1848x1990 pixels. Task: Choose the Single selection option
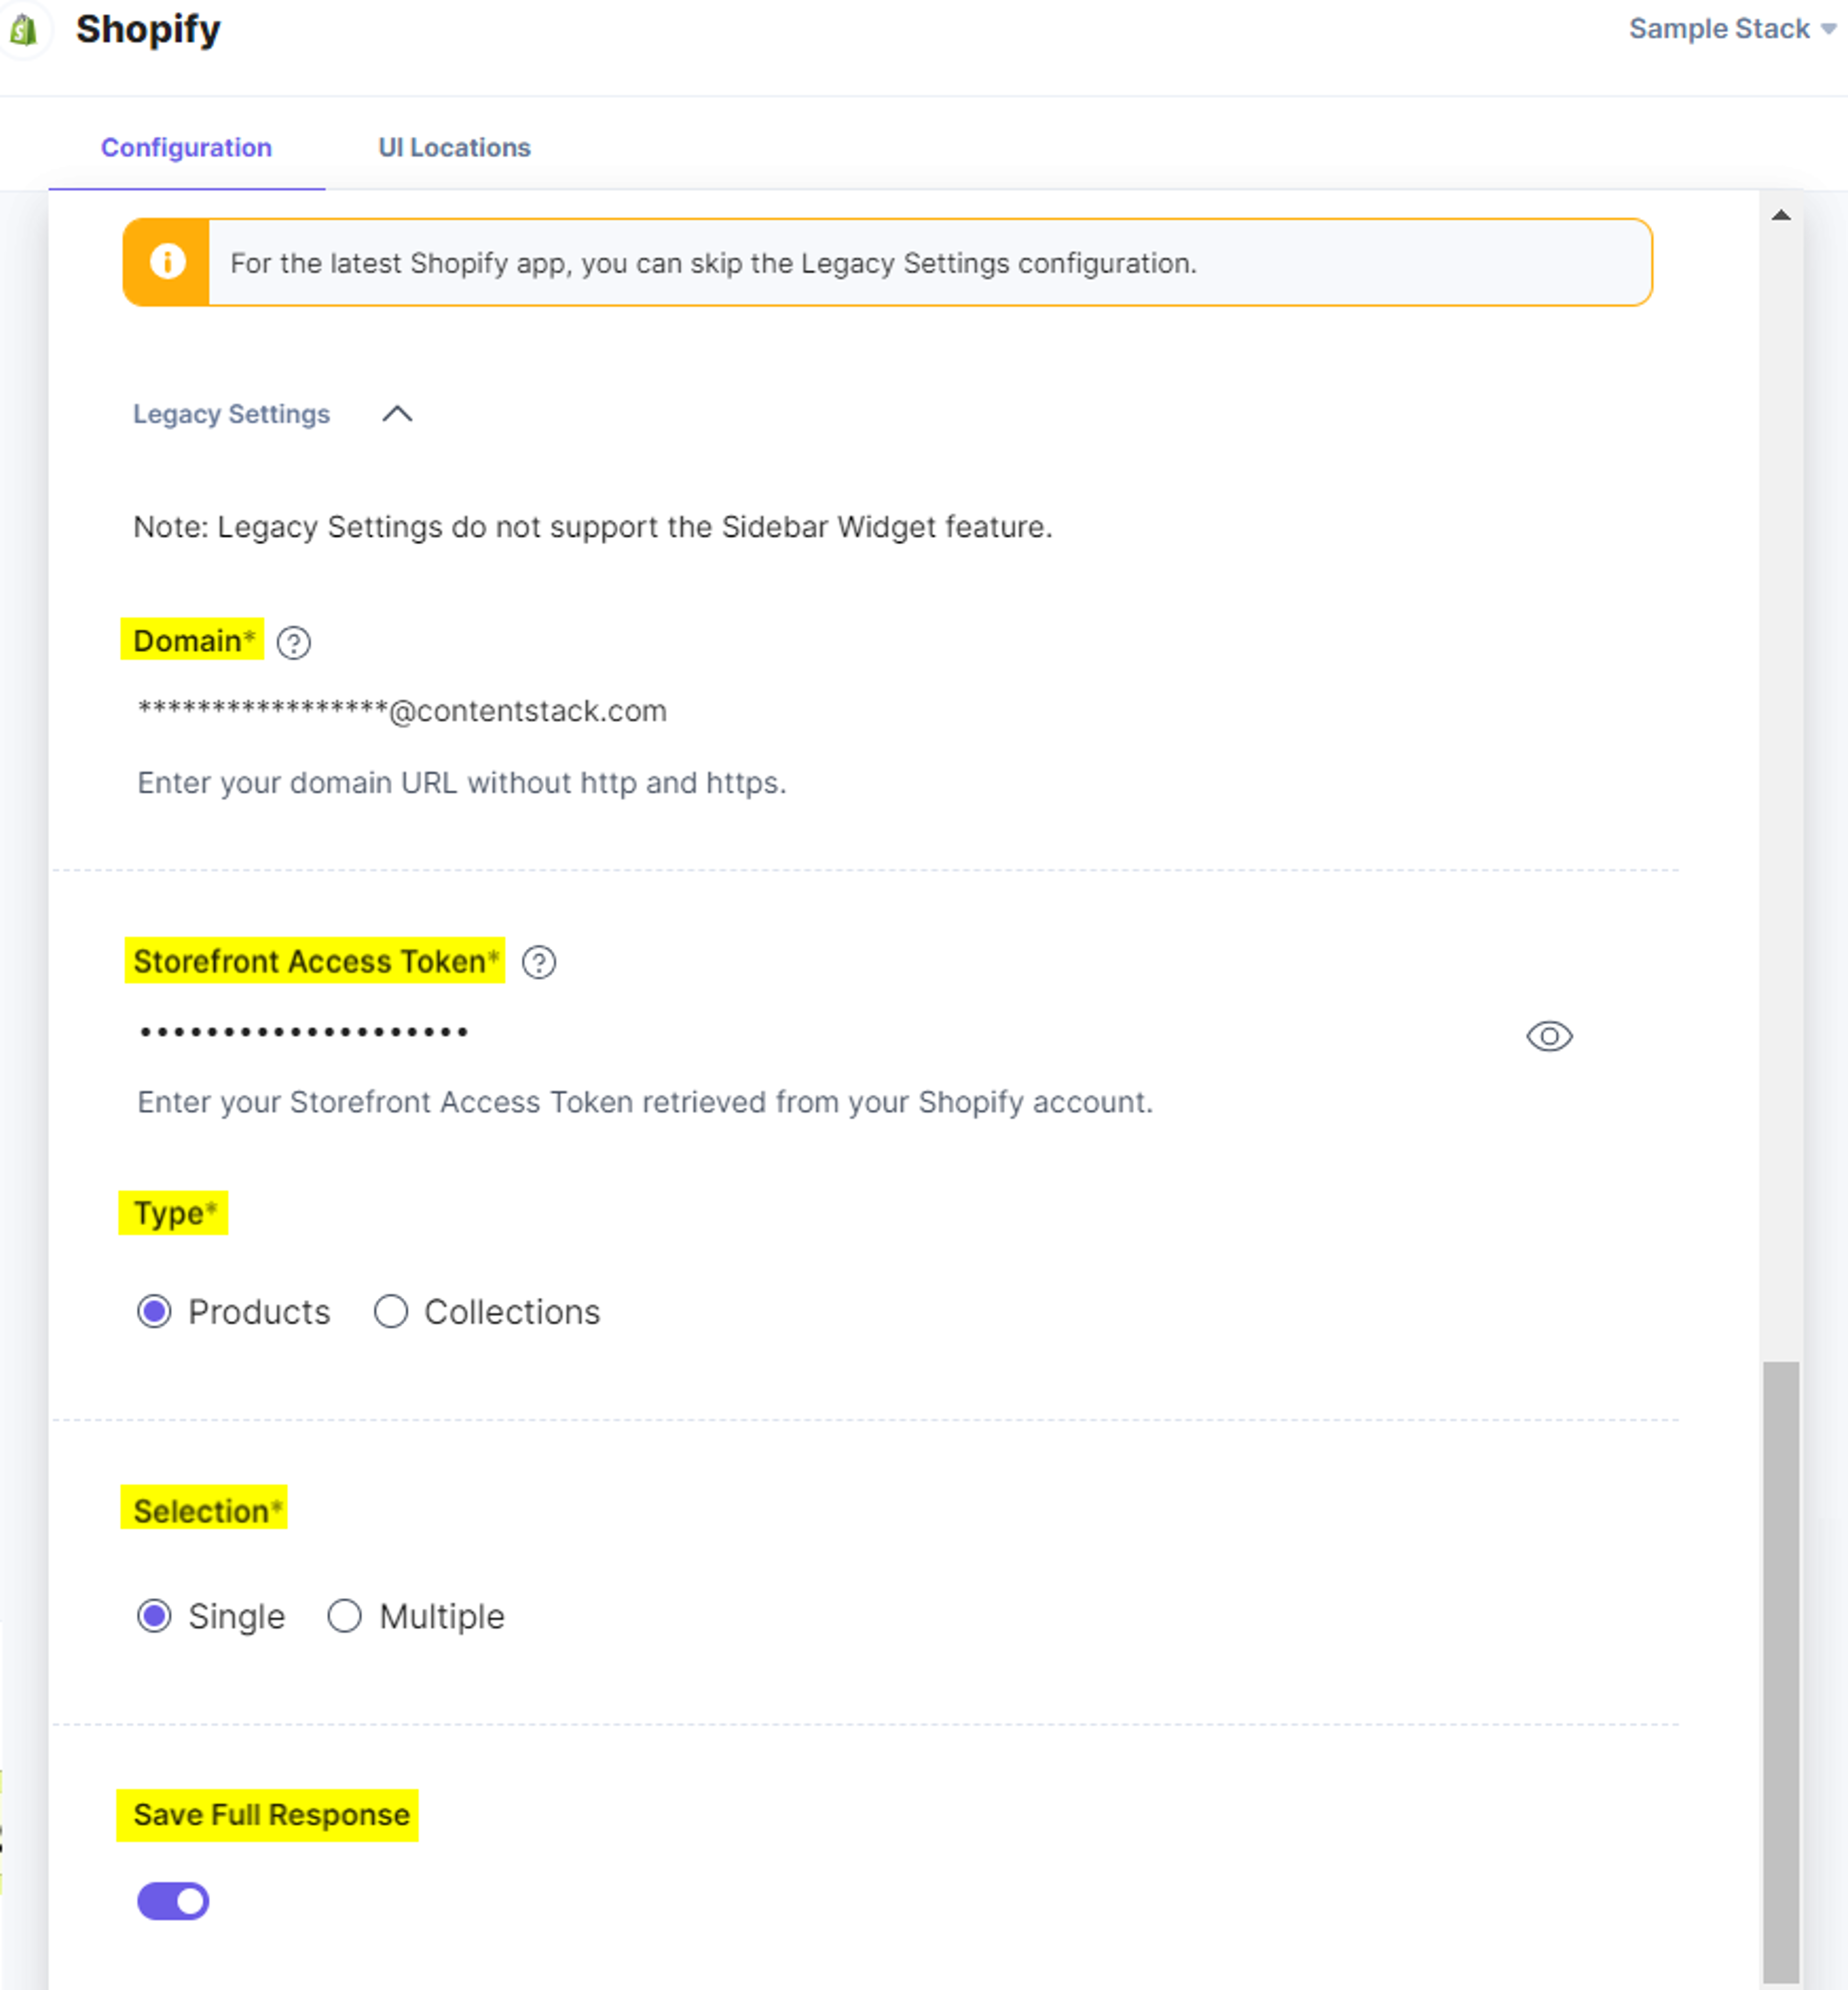click(x=154, y=1616)
